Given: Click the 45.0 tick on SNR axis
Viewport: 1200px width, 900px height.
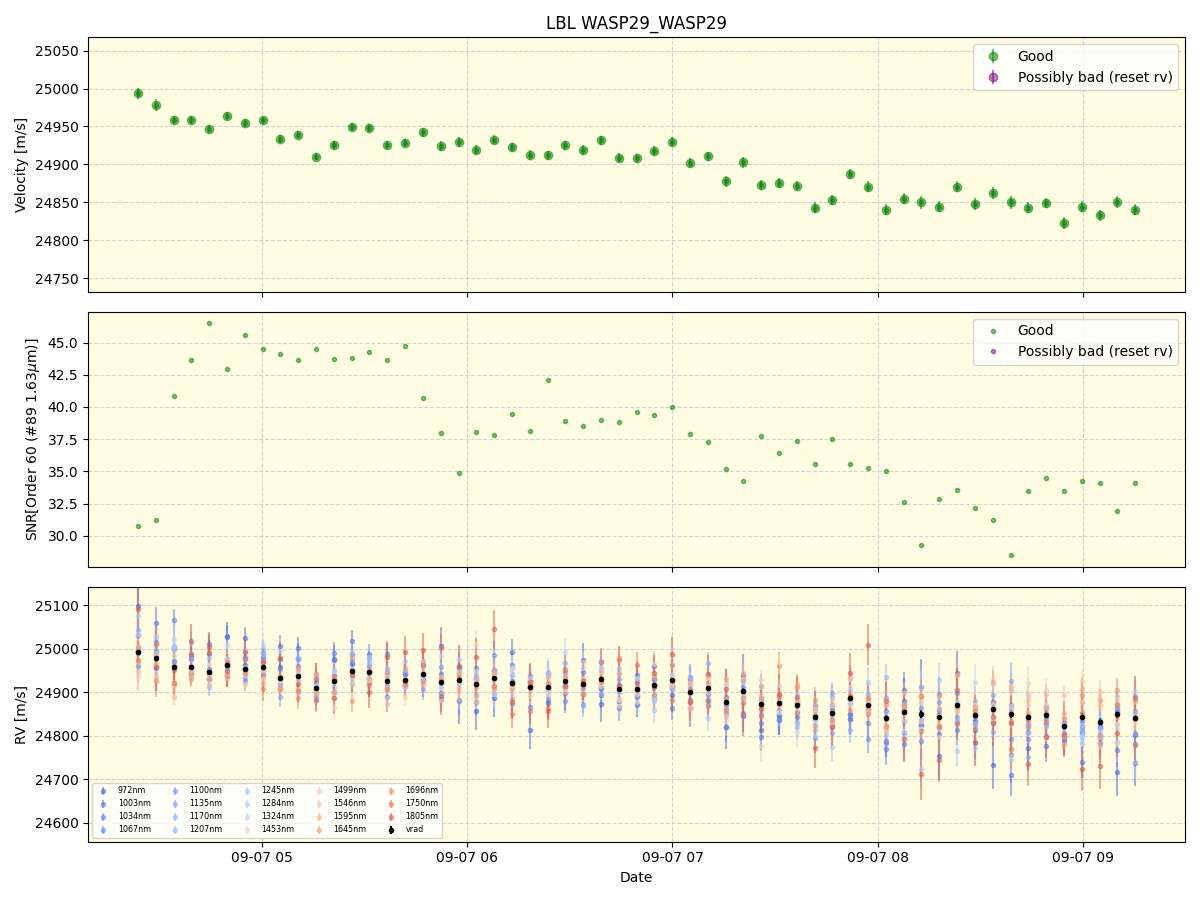Looking at the screenshot, I should click(64, 343).
